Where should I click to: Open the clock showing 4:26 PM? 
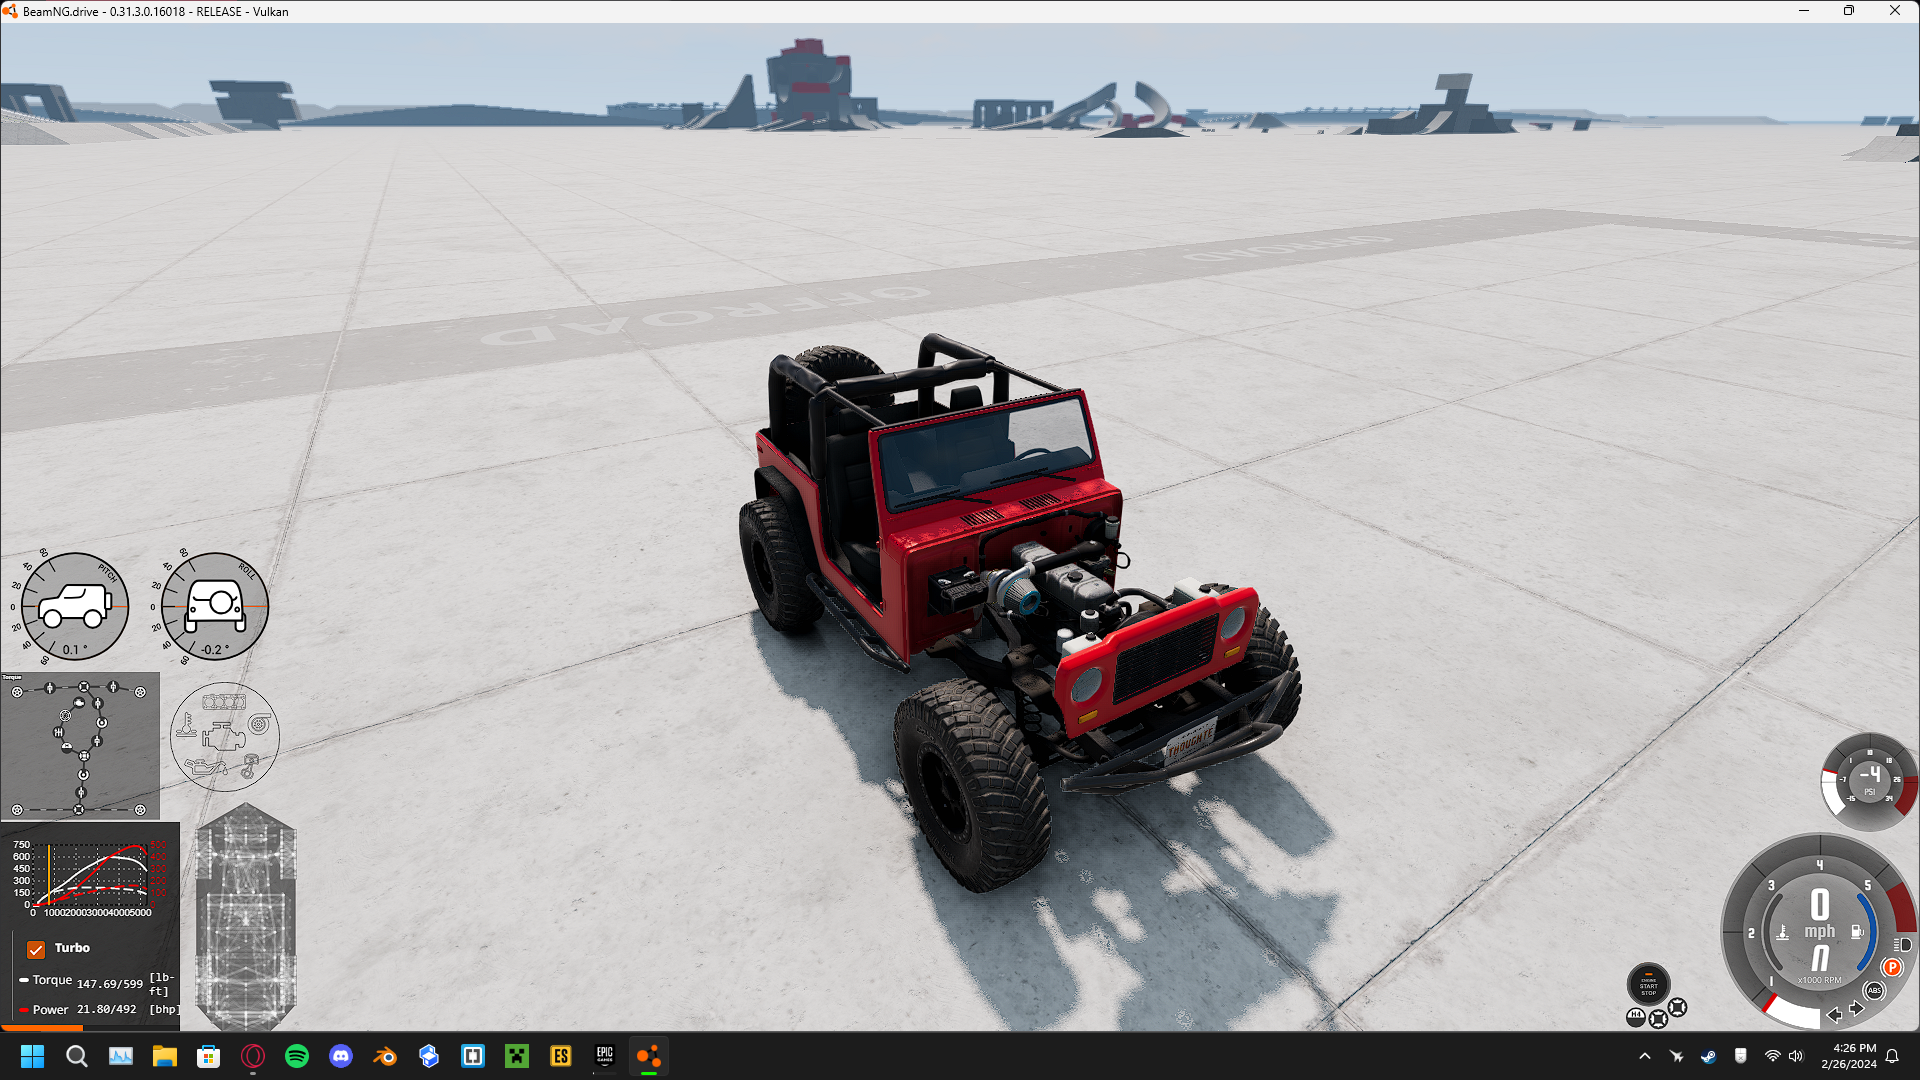[x=1848, y=1056]
